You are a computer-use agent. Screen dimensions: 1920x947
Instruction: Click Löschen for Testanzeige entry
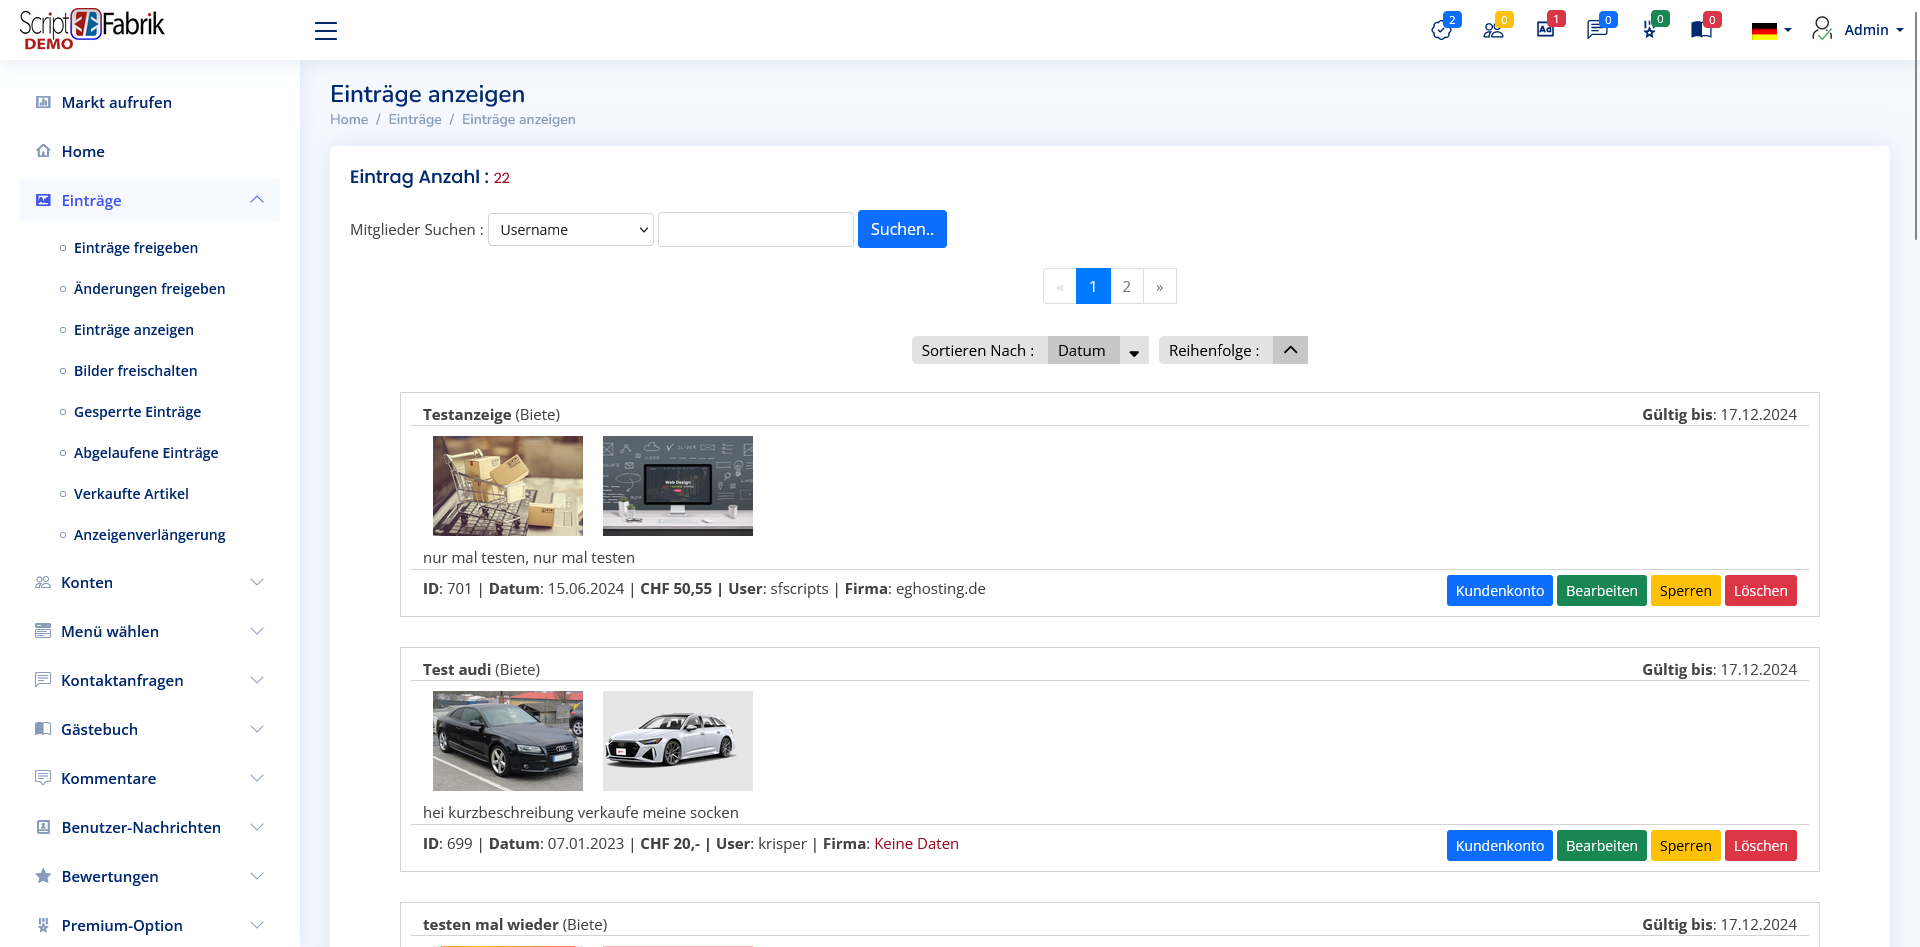(1761, 591)
